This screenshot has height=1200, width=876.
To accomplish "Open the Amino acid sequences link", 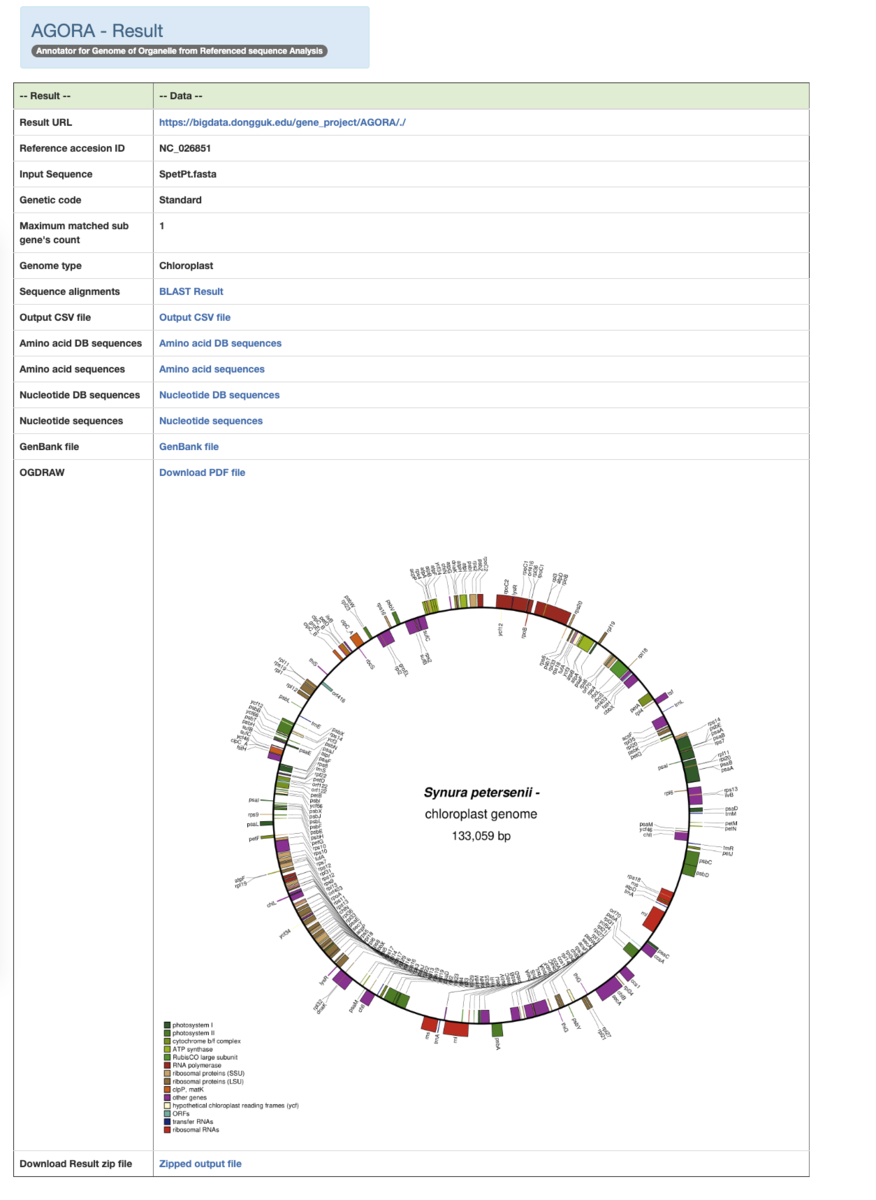I will [x=212, y=370].
